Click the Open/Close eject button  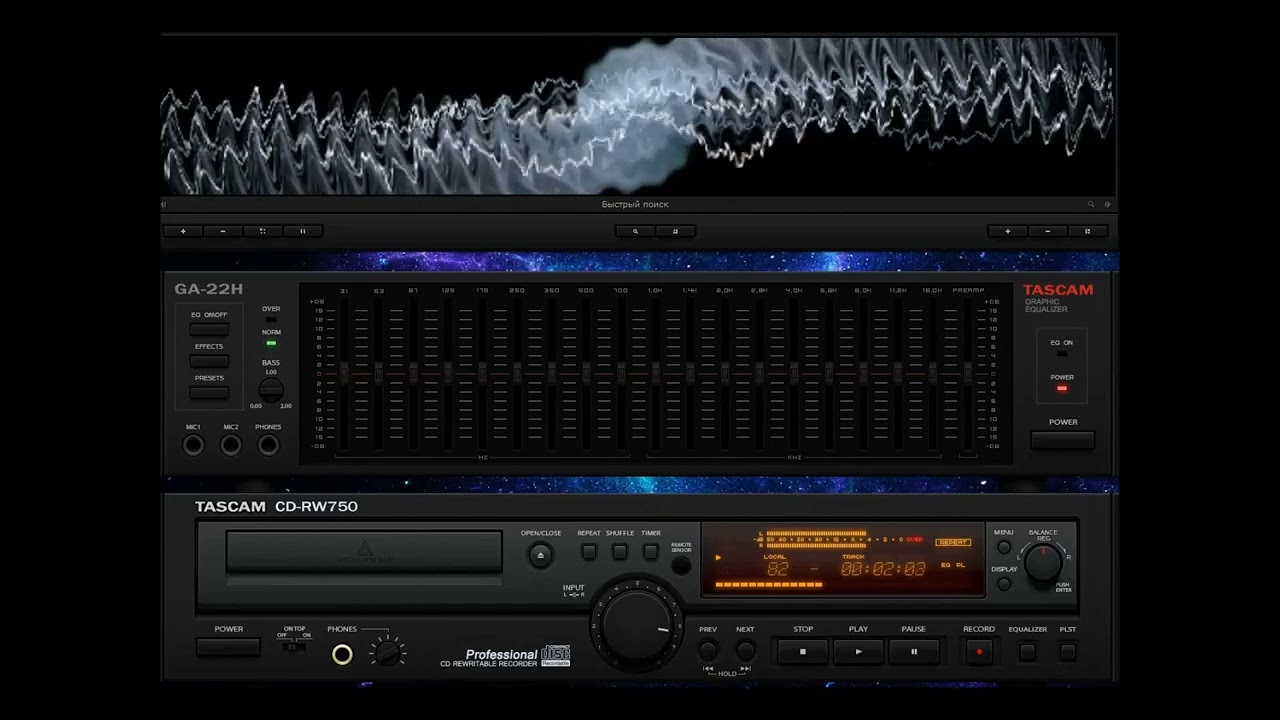click(x=541, y=555)
